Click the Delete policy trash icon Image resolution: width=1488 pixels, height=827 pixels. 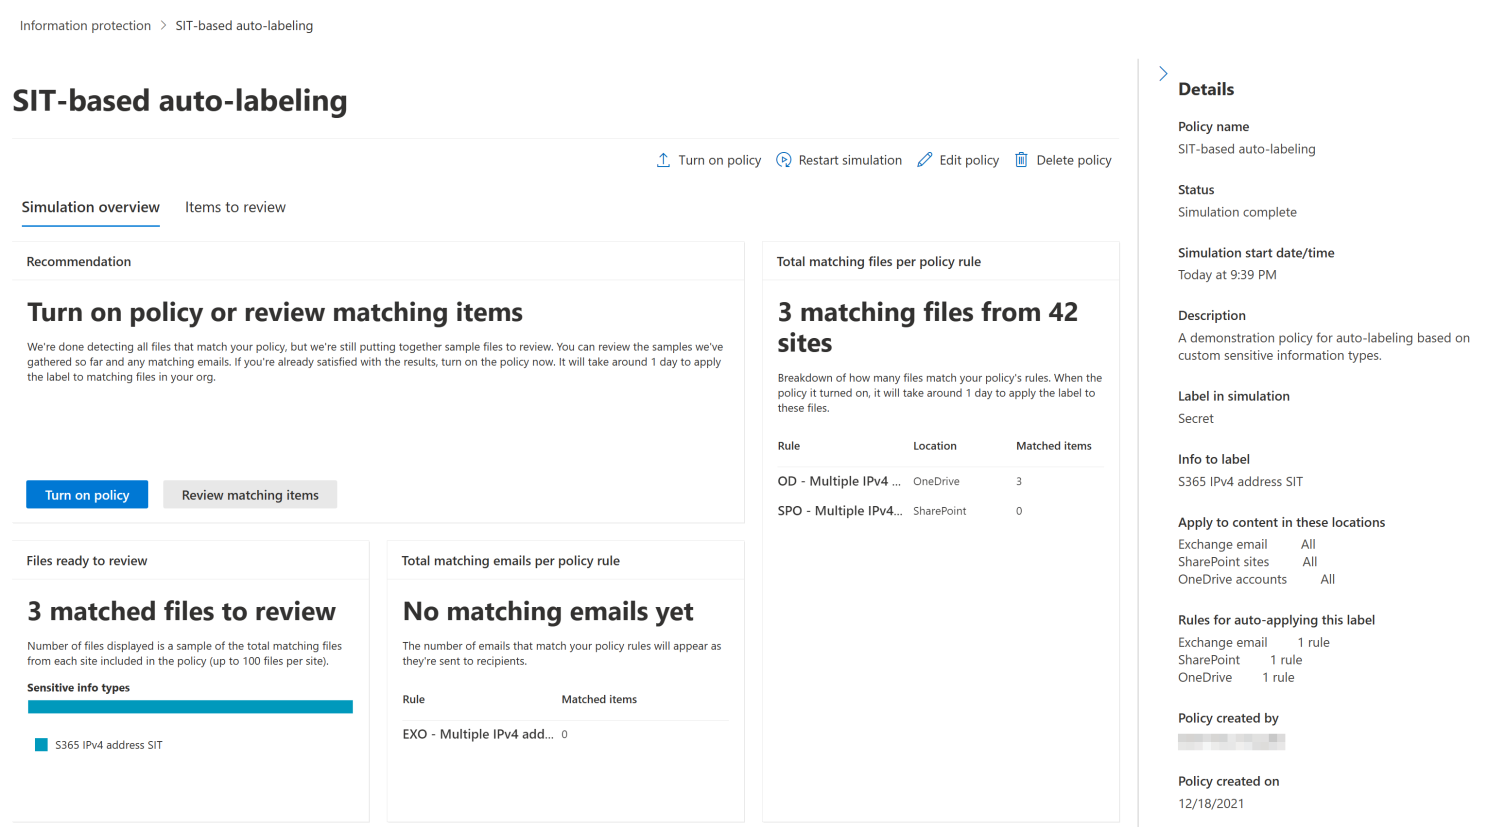[1021, 160]
